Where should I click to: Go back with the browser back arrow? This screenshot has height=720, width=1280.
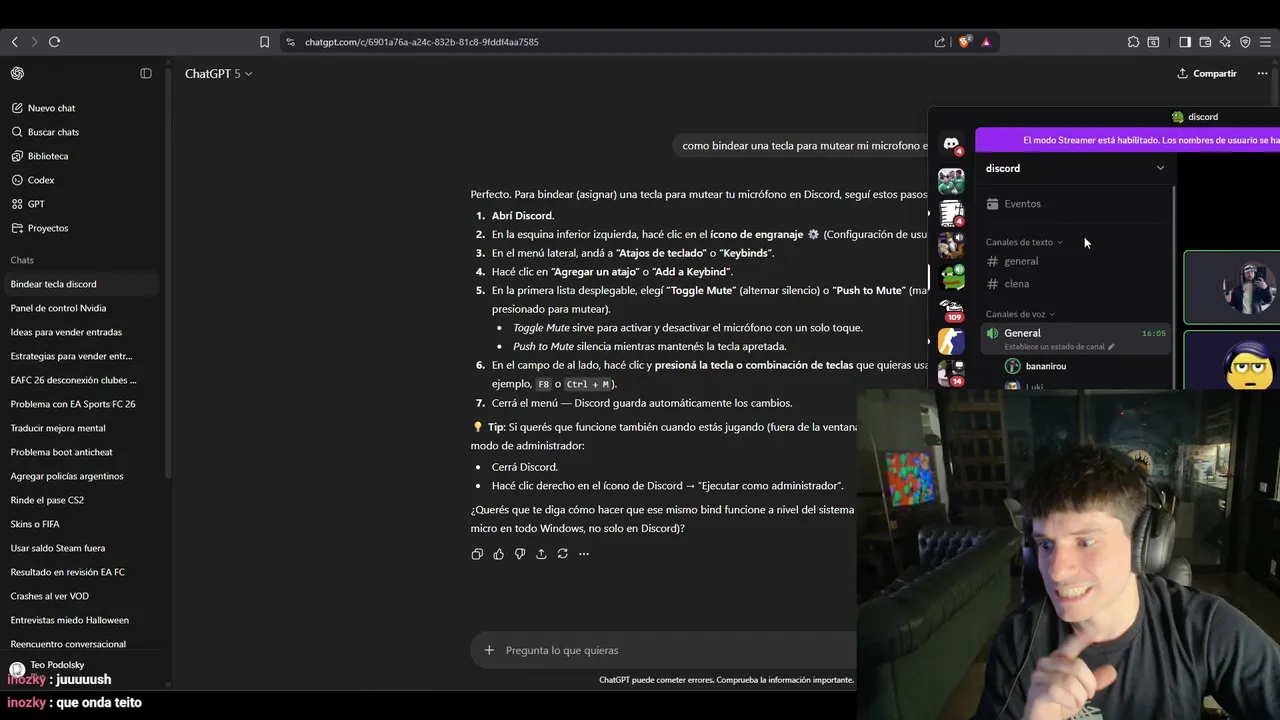[x=14, y=42]
